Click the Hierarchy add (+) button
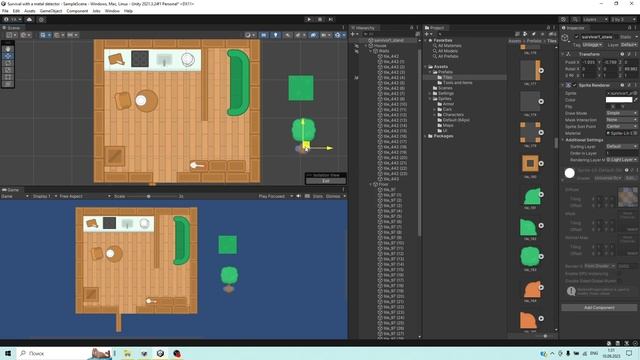Viewport: 640px width, 360px height. tap(354, 34)
